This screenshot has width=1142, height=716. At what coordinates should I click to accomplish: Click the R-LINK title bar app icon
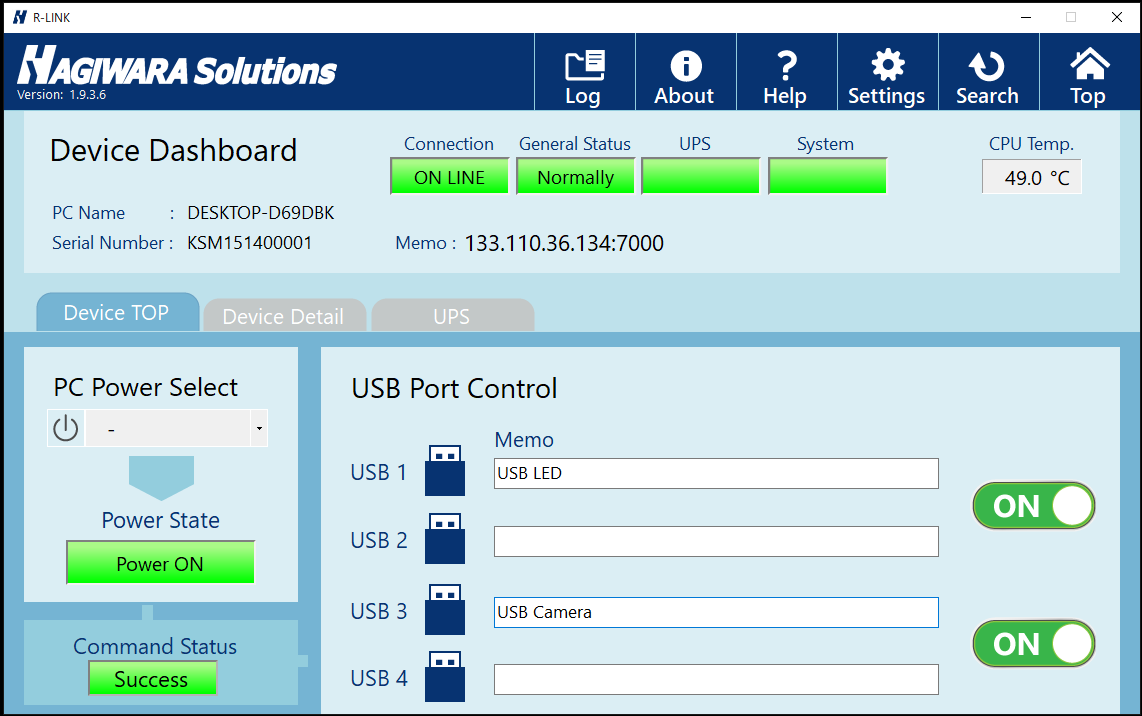click(20, 17)
